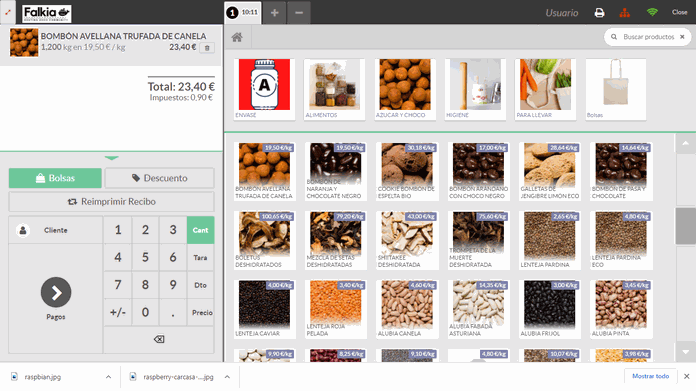Open the HIGIENE category
The width and height of the screenshot is (696, 391).
pyautogui.click(x=475, y=89)
